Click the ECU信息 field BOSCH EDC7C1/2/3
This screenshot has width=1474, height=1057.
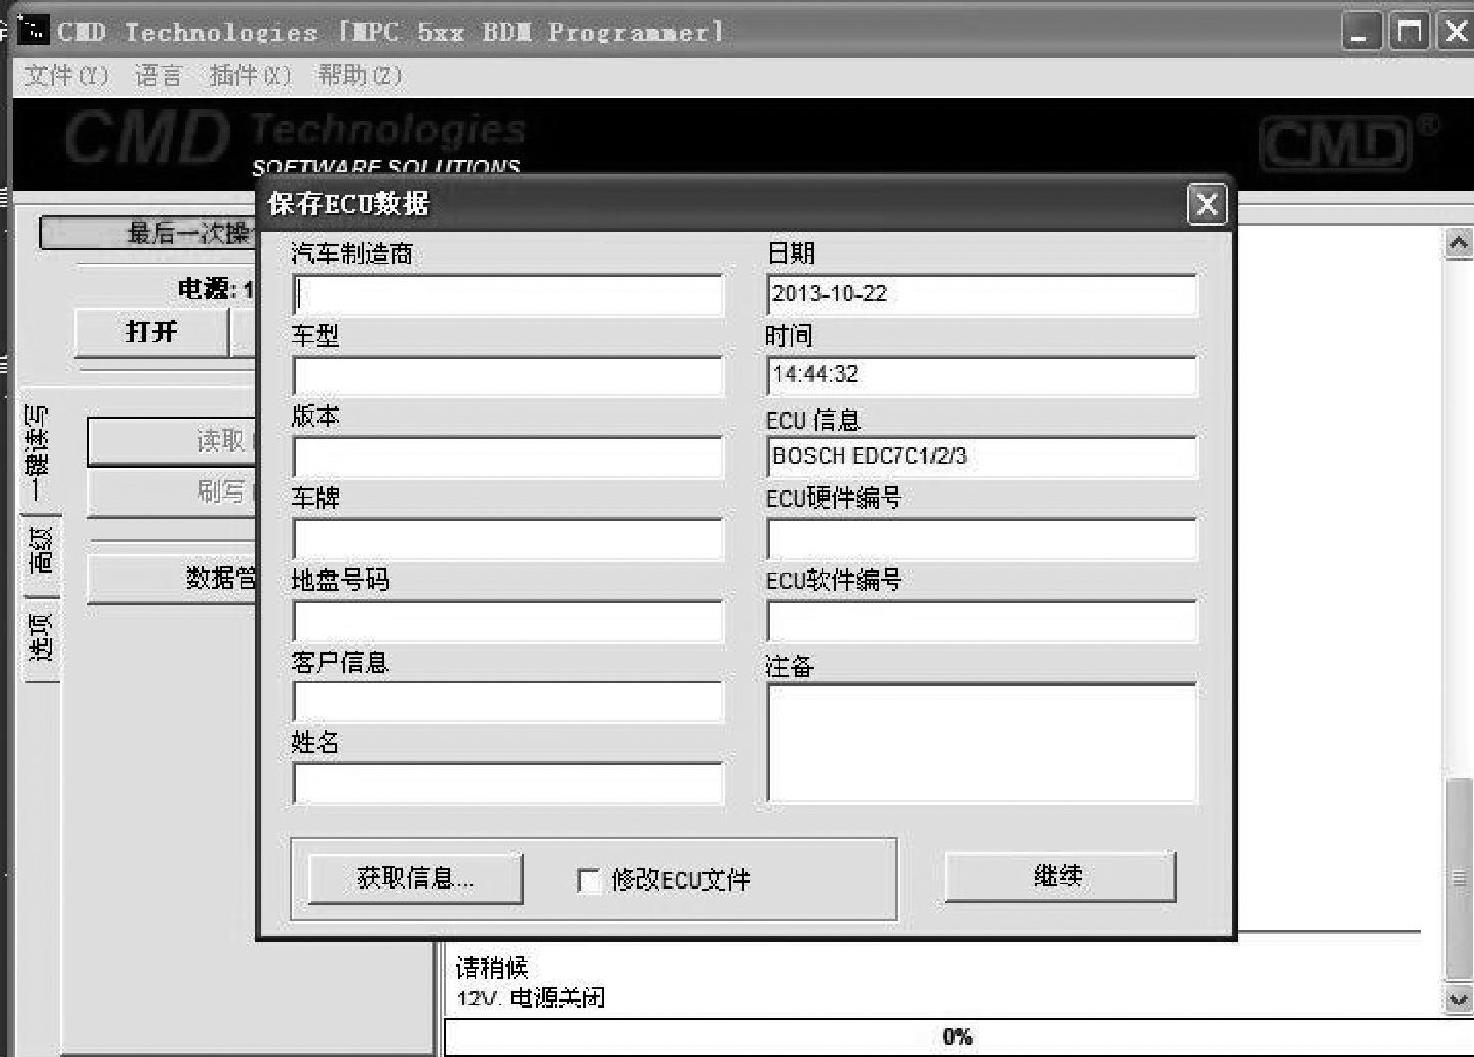(982, 457)
